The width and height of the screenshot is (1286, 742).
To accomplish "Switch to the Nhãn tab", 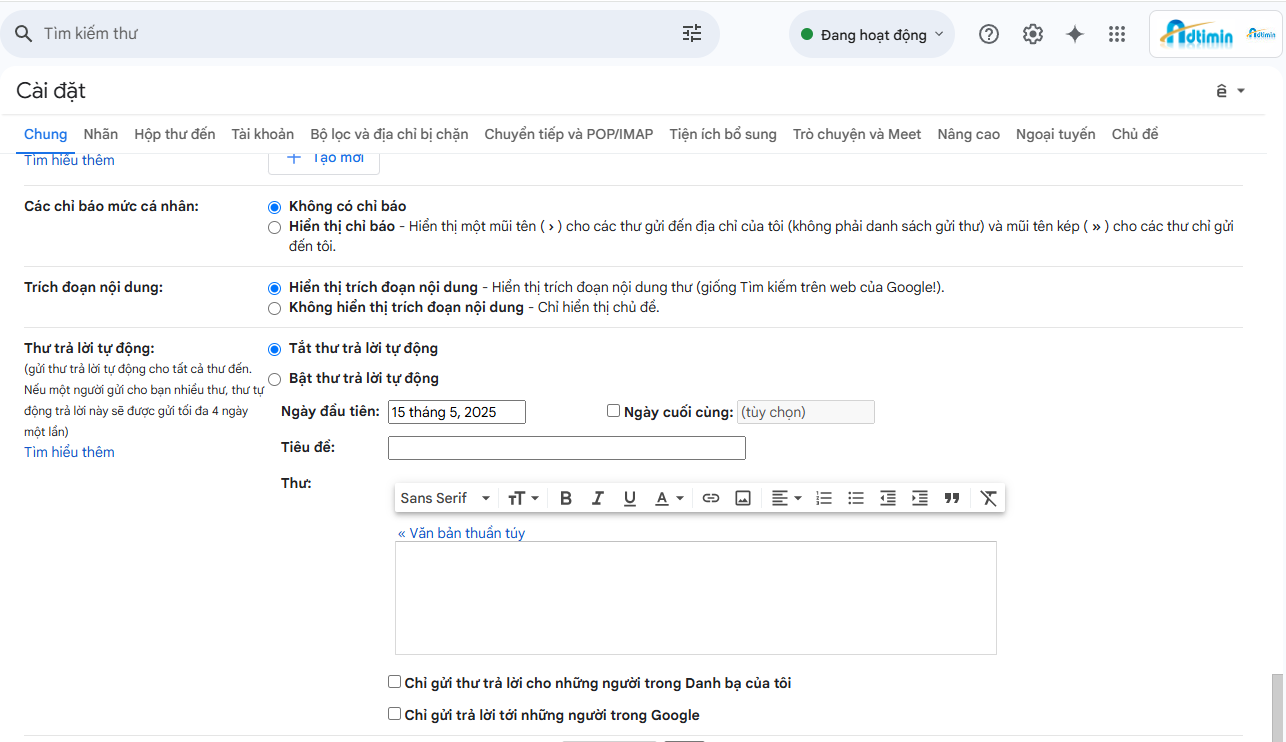I will click(101, 134).
